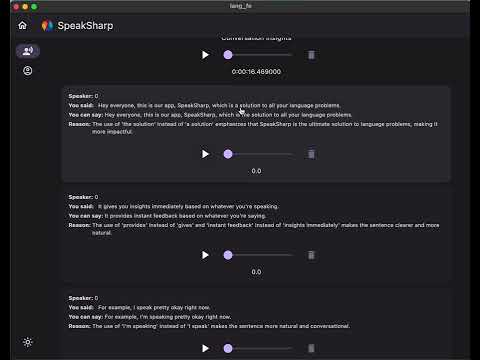Go to the home screen icon

tap(22, 25)
